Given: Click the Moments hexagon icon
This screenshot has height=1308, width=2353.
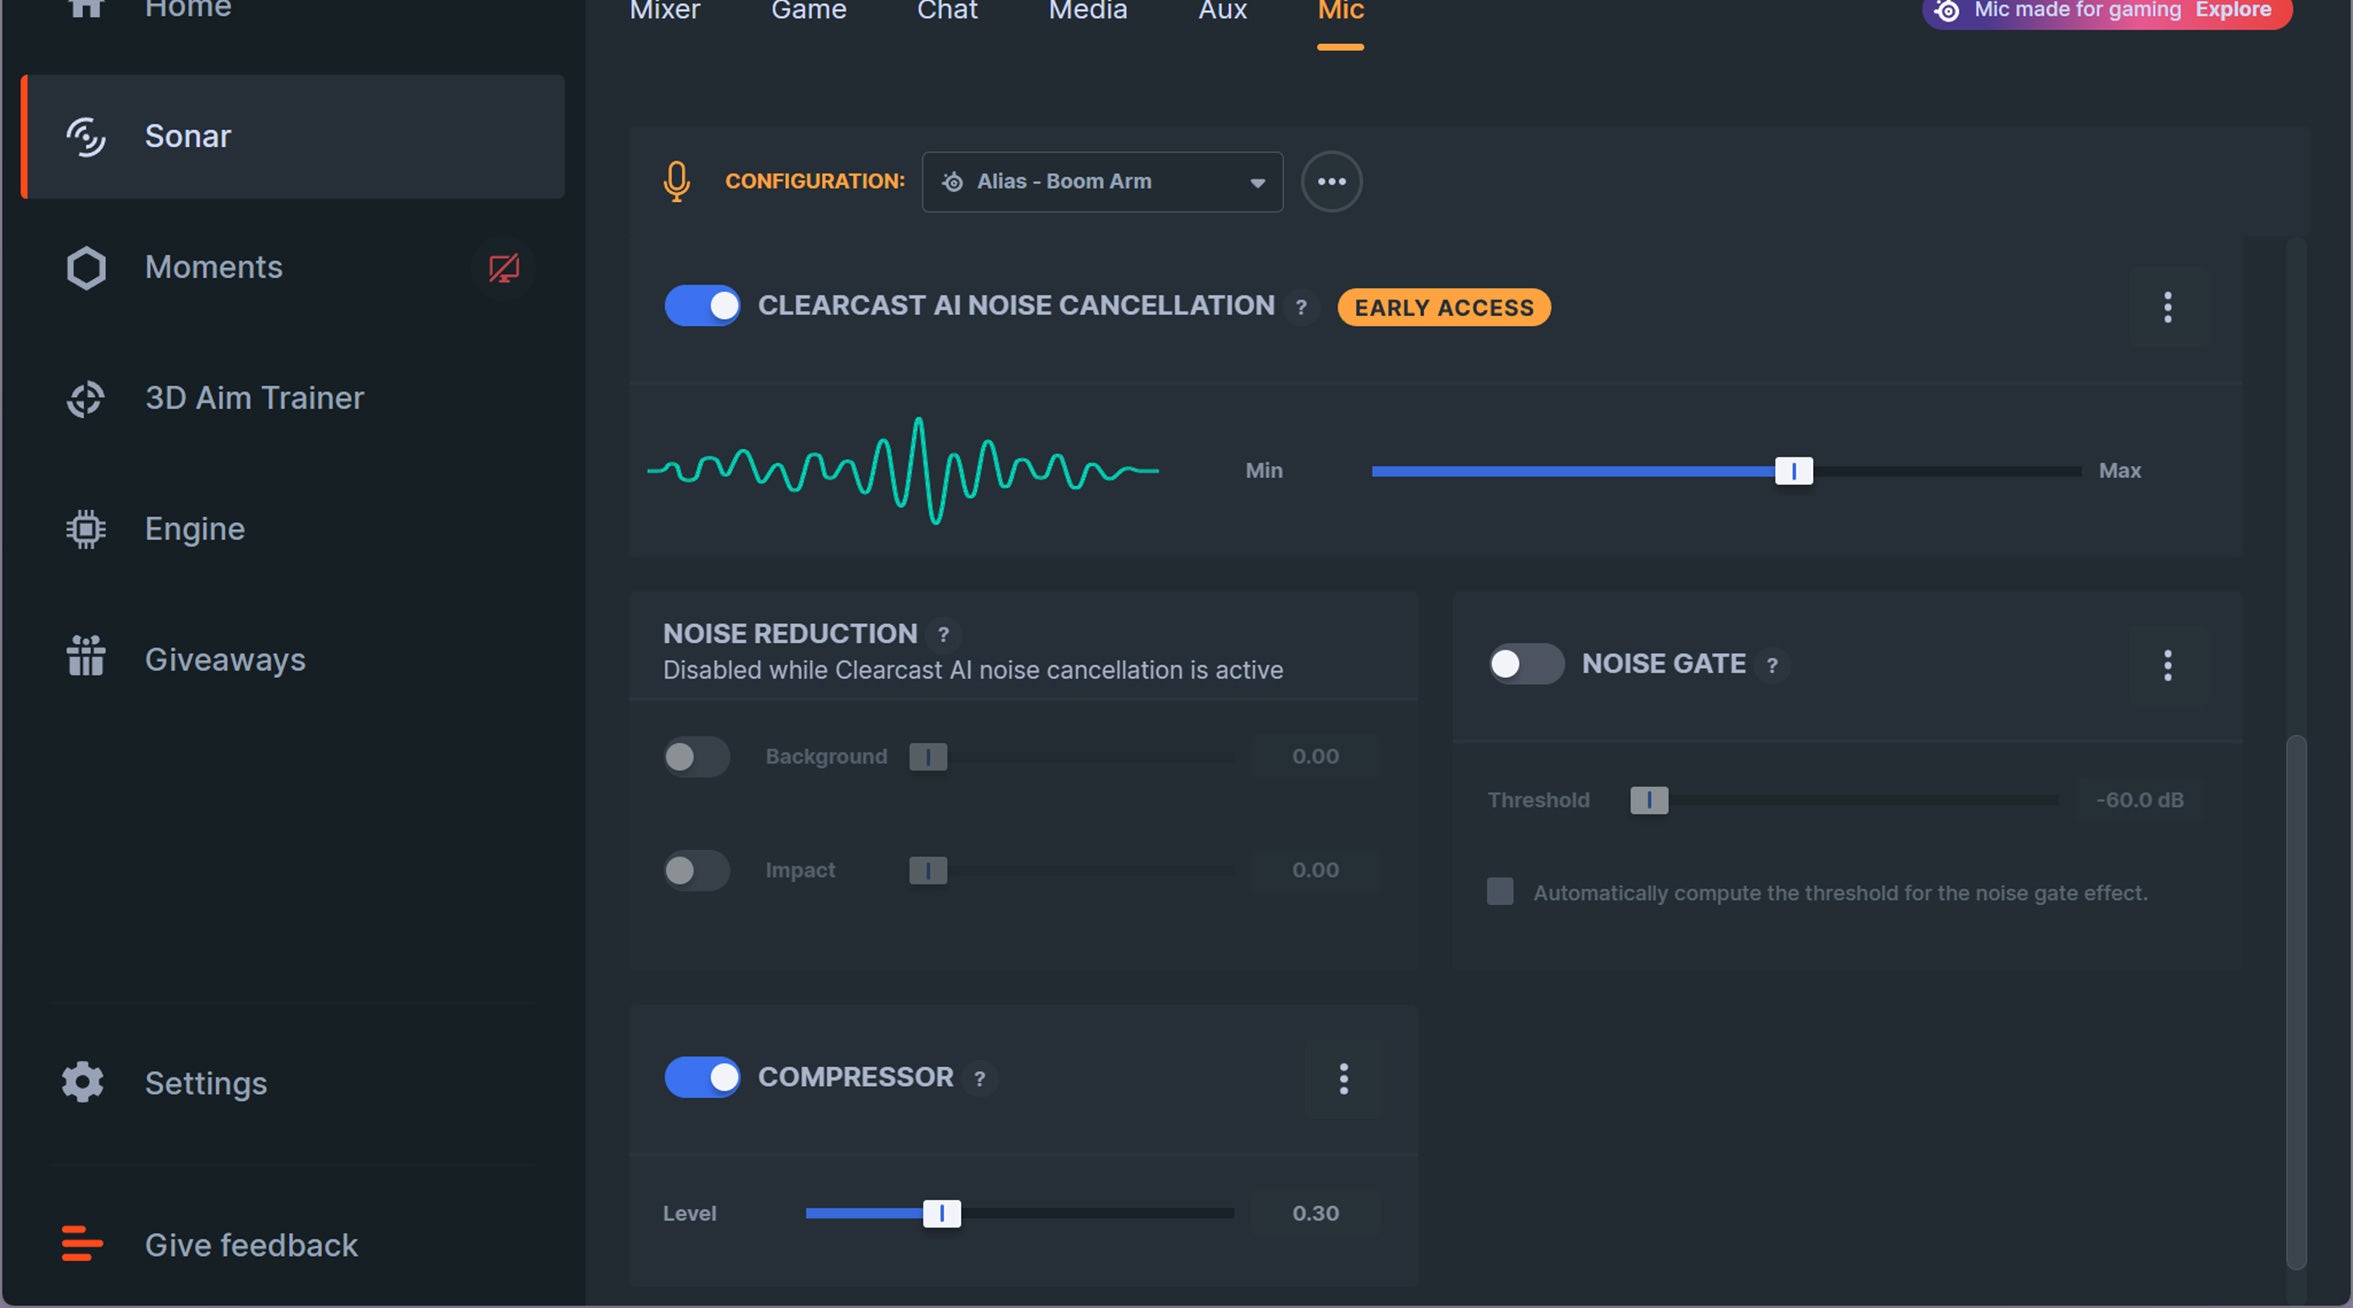Looking at the screenshot, I should point(86,268).
